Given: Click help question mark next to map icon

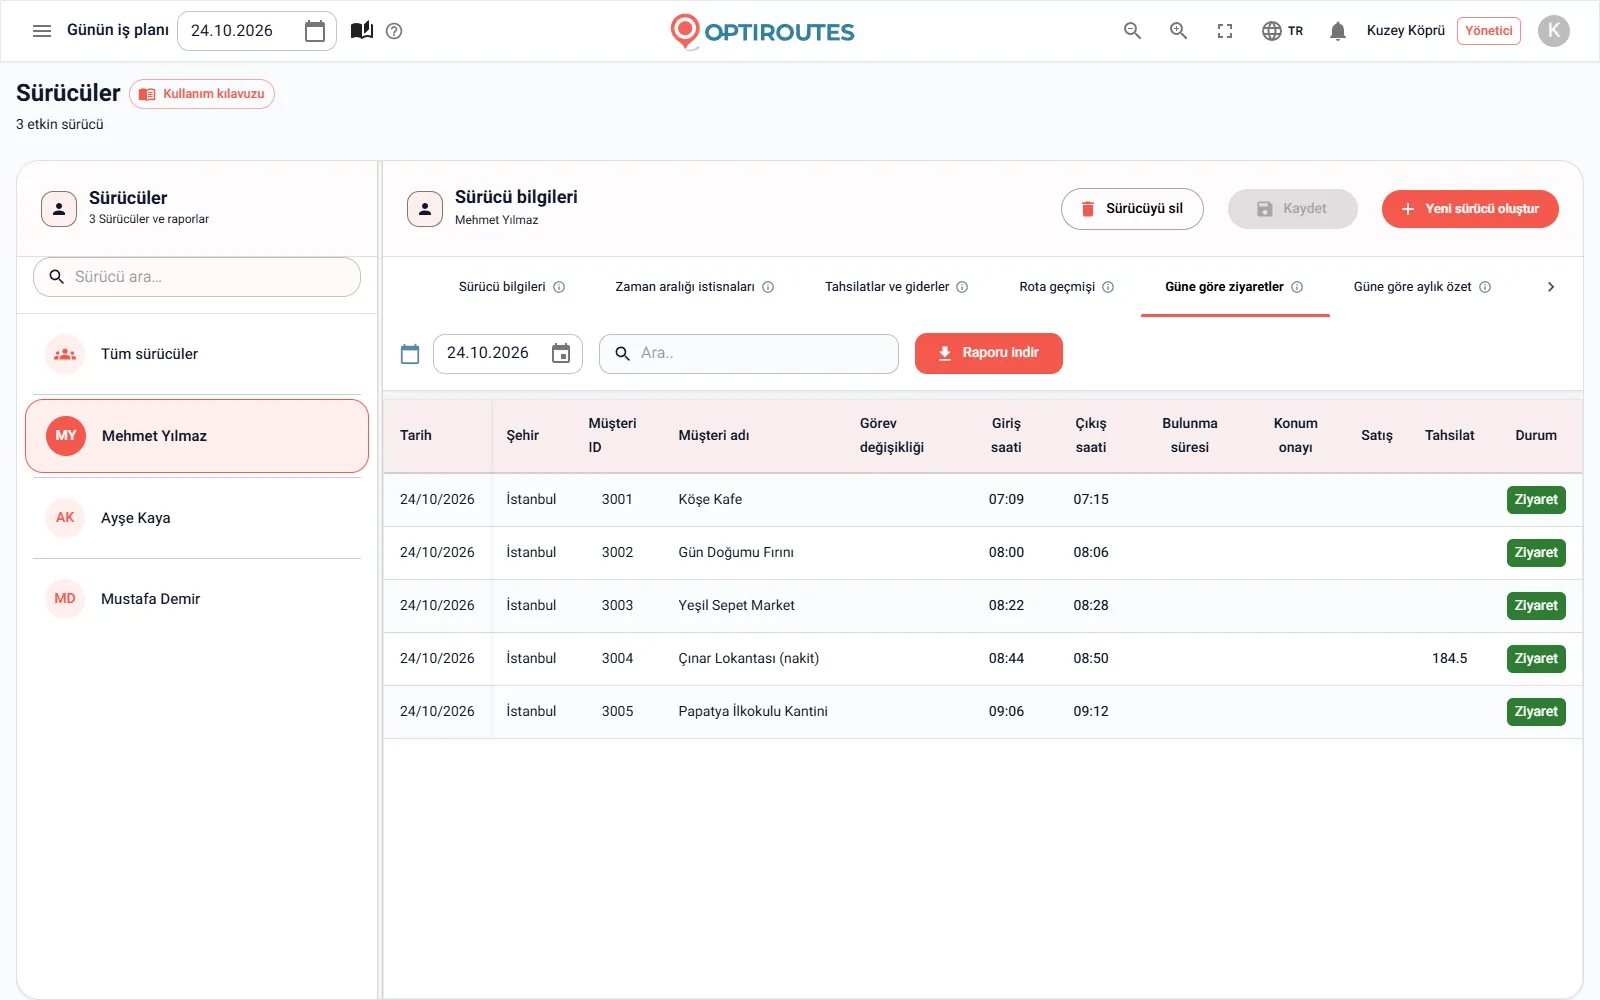Looking at the screenshot, I should pyautogui.click(x=394, y=31).
